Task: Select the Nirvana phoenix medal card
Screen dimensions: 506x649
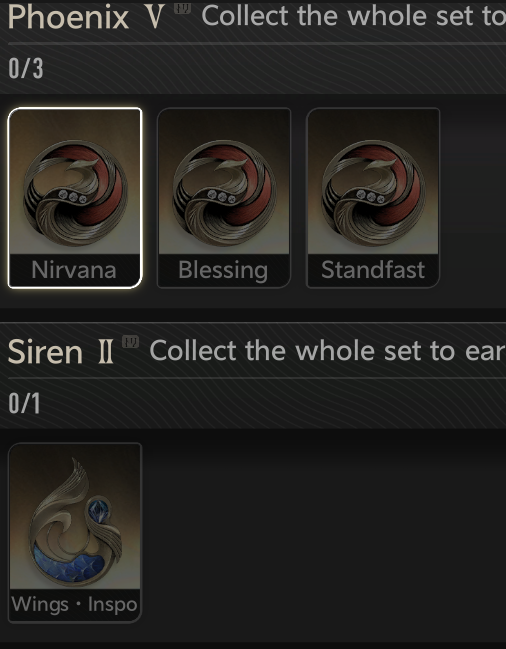Action: (x=75, y=198)
